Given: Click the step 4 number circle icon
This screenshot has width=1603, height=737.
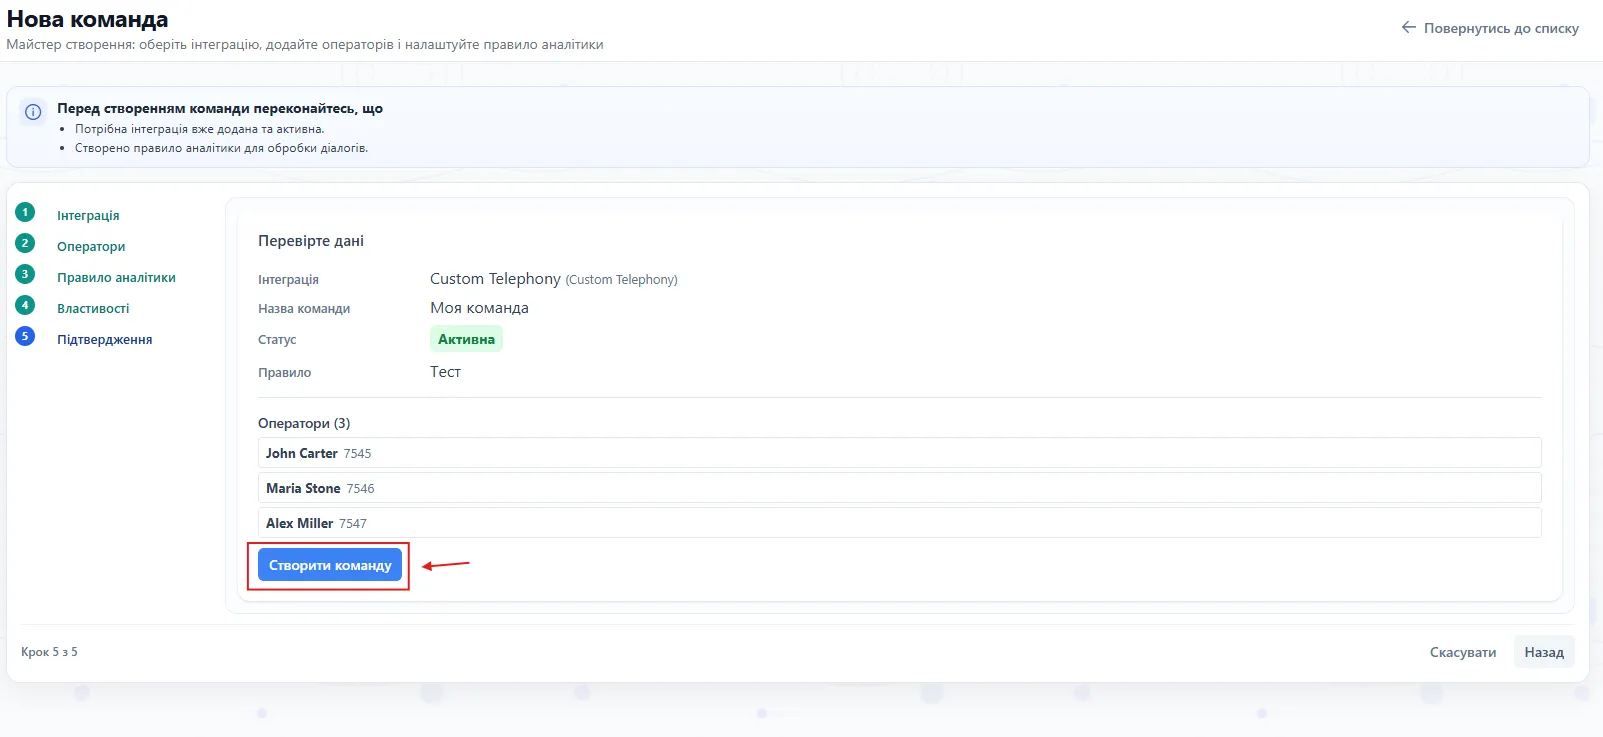Looking at the screenshot, I should point(25,305).
